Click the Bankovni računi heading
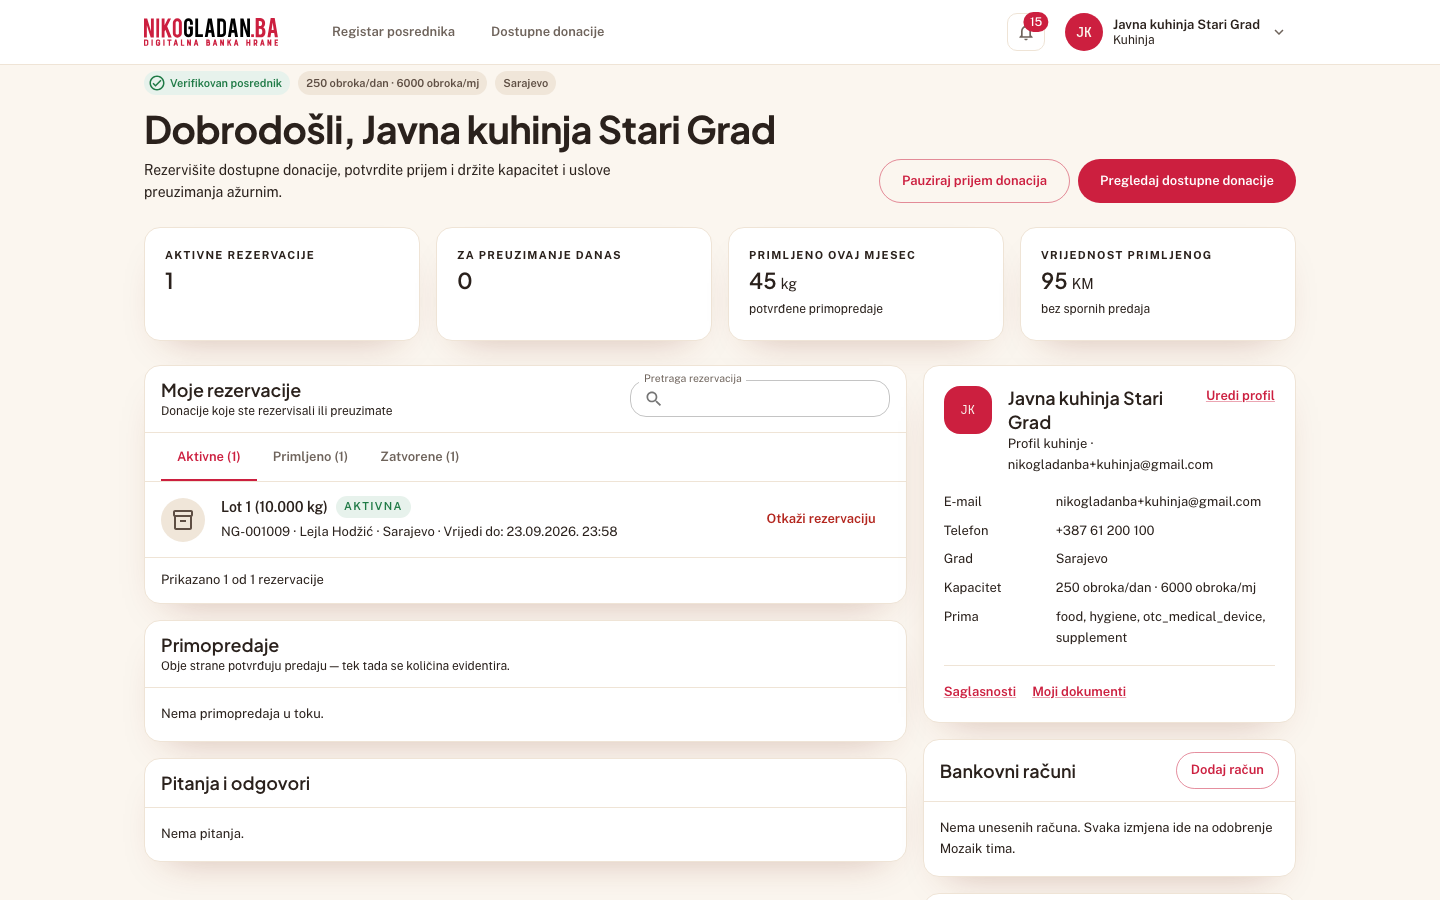 pyautogui.click(x=1008, y=771)
